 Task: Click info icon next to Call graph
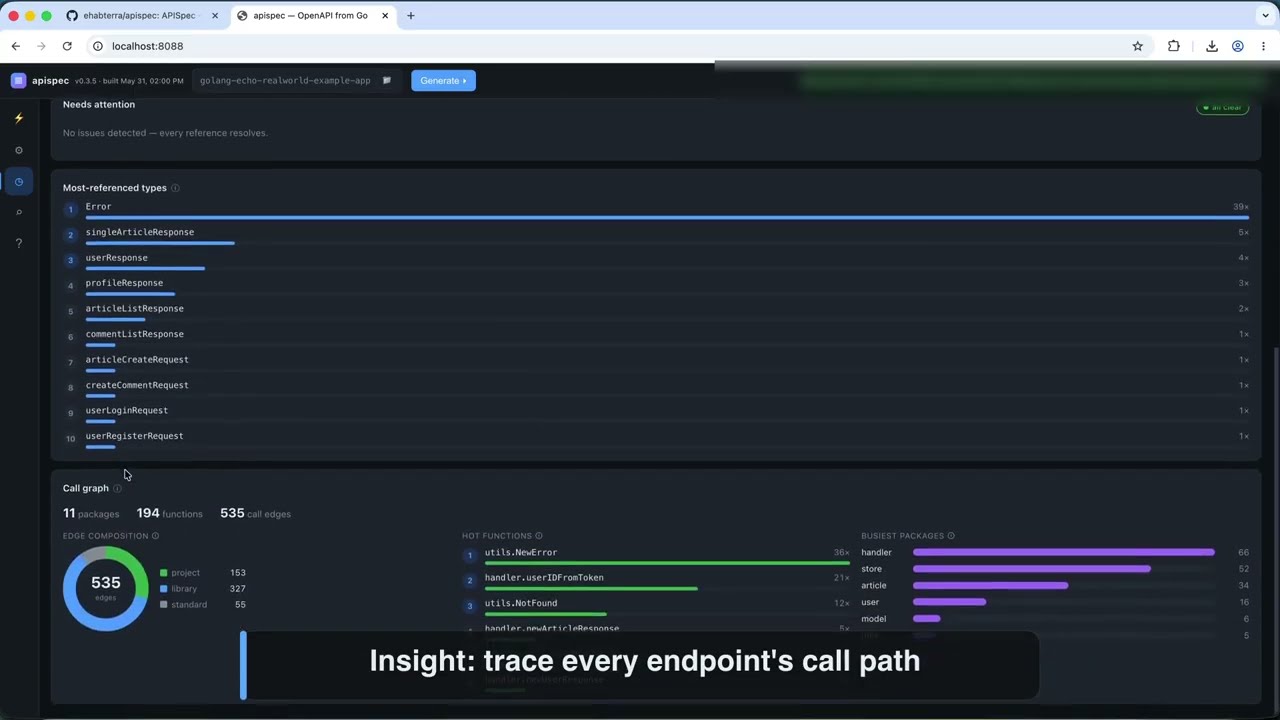[117, 488]
